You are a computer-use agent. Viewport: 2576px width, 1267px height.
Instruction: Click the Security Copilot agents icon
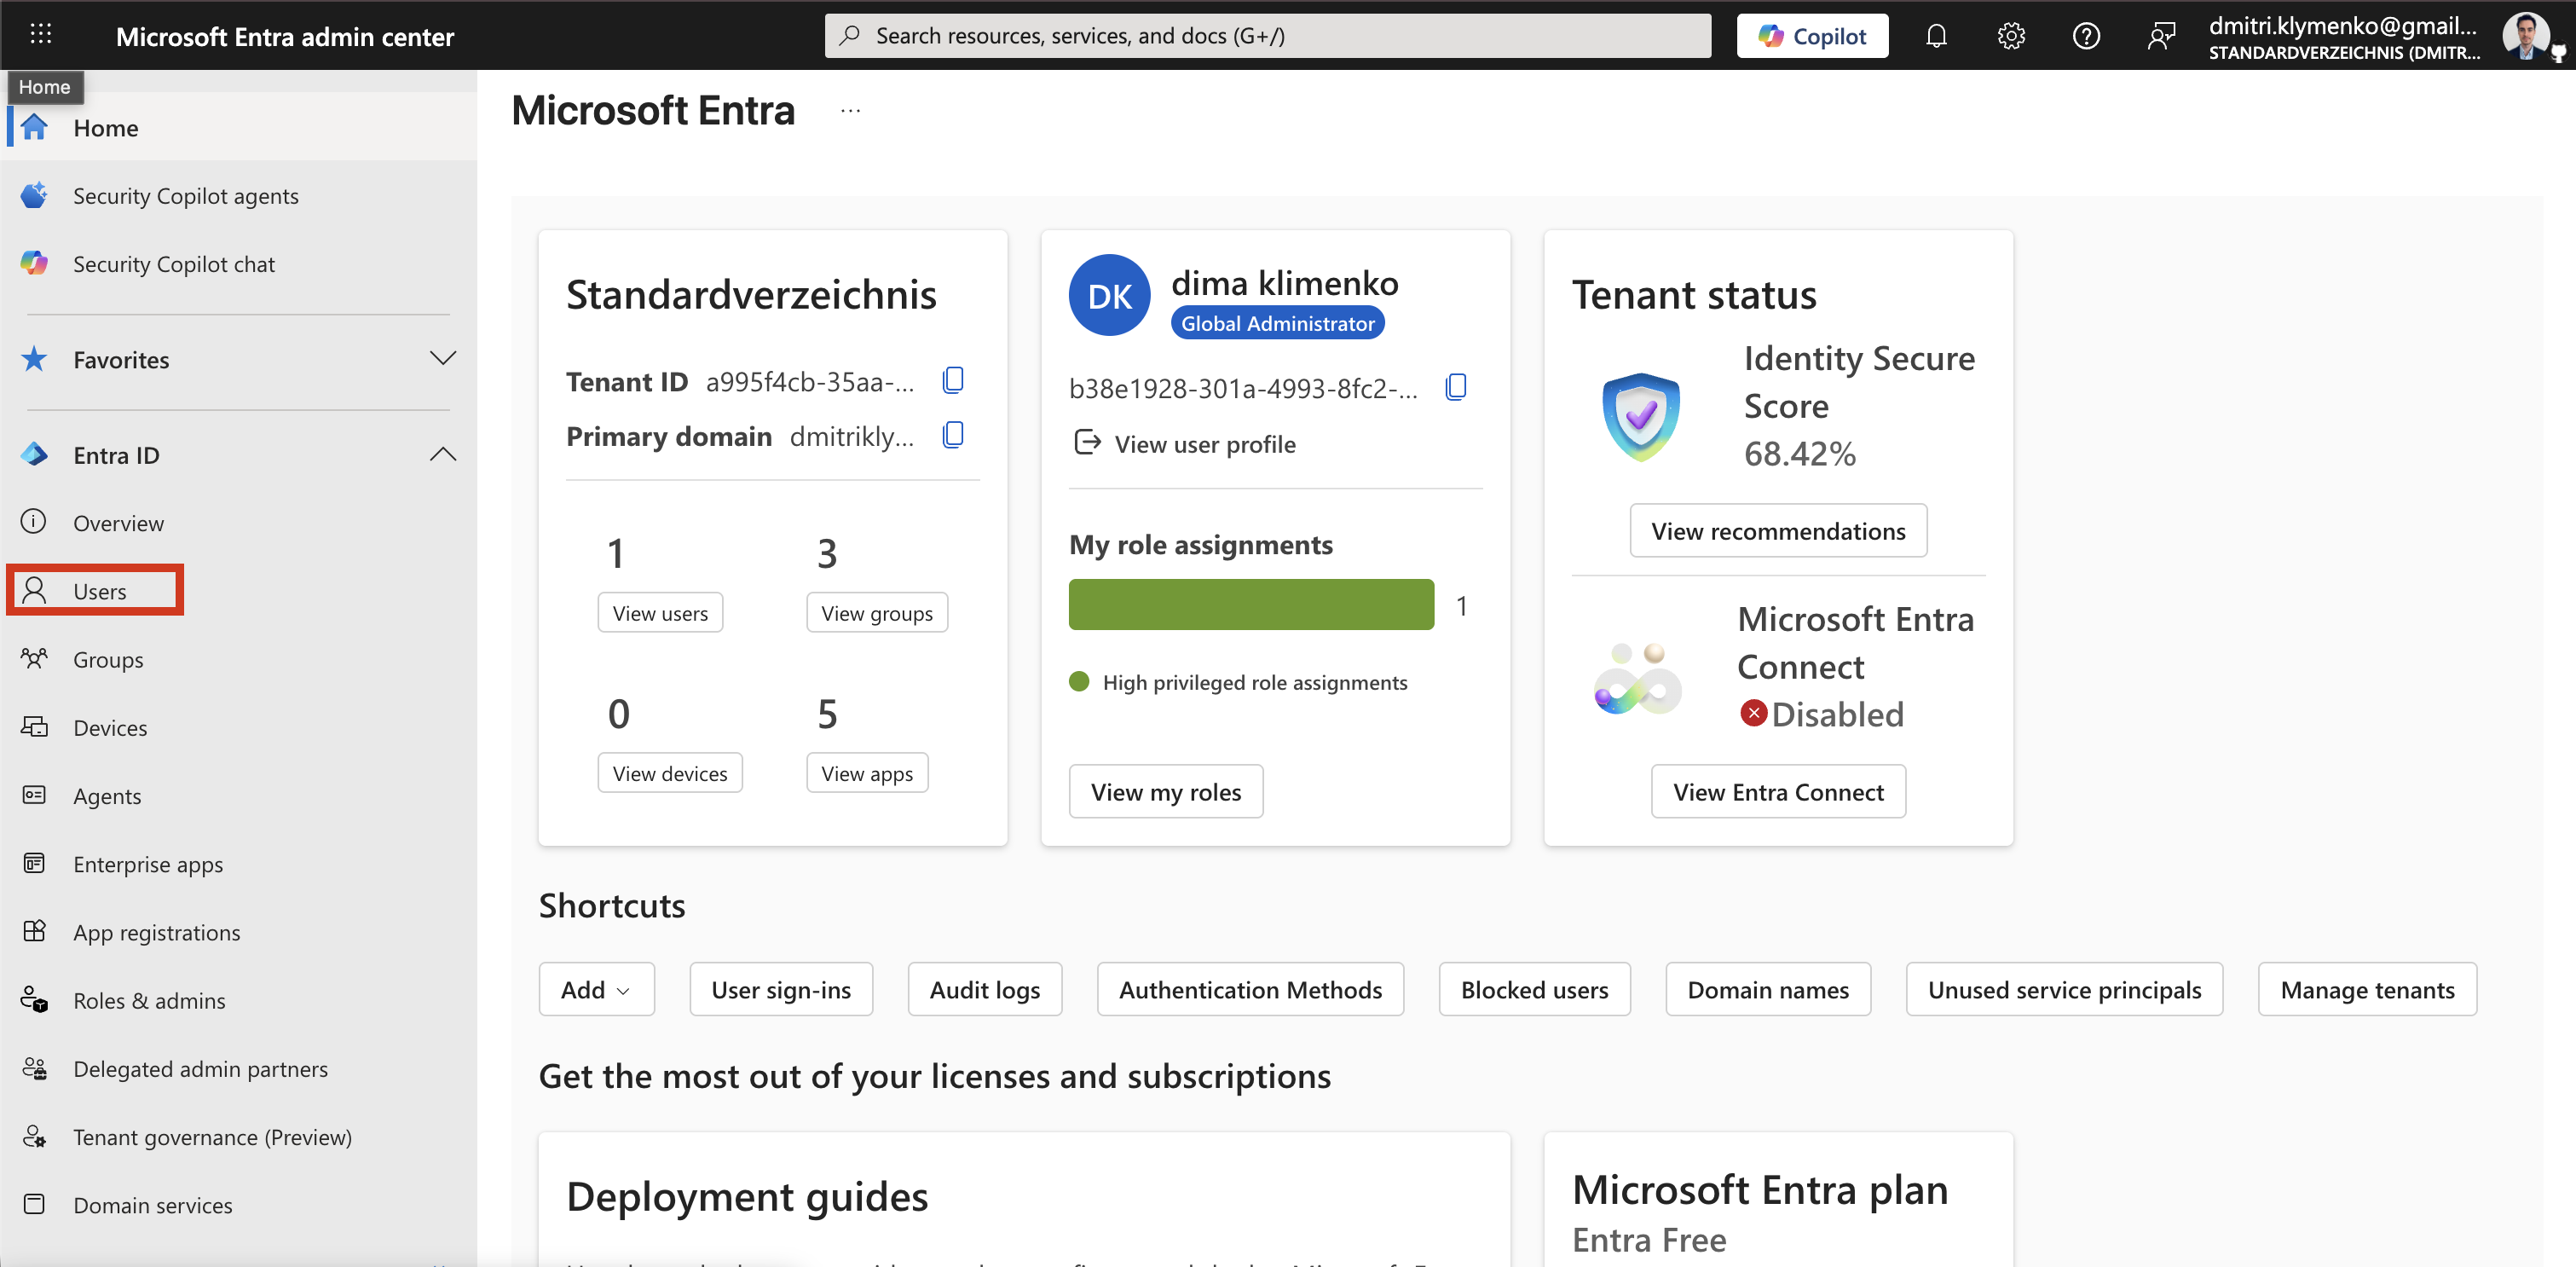(x=34, y=195)
